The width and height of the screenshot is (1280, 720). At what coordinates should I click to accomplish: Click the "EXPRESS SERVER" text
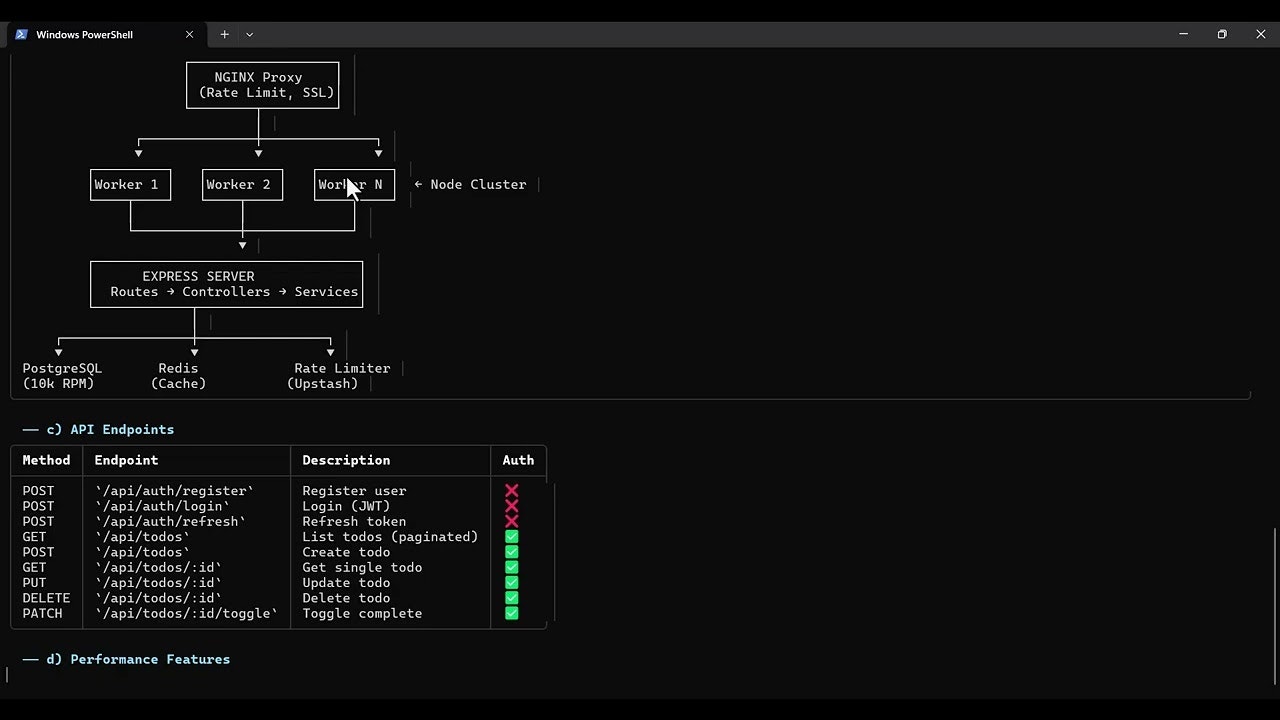click(x=198, y=276)
